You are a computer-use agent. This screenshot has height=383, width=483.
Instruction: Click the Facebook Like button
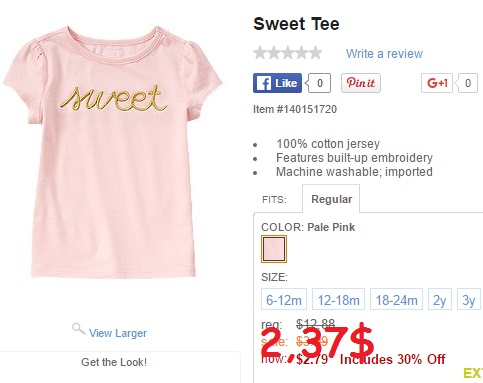[277, 83]
